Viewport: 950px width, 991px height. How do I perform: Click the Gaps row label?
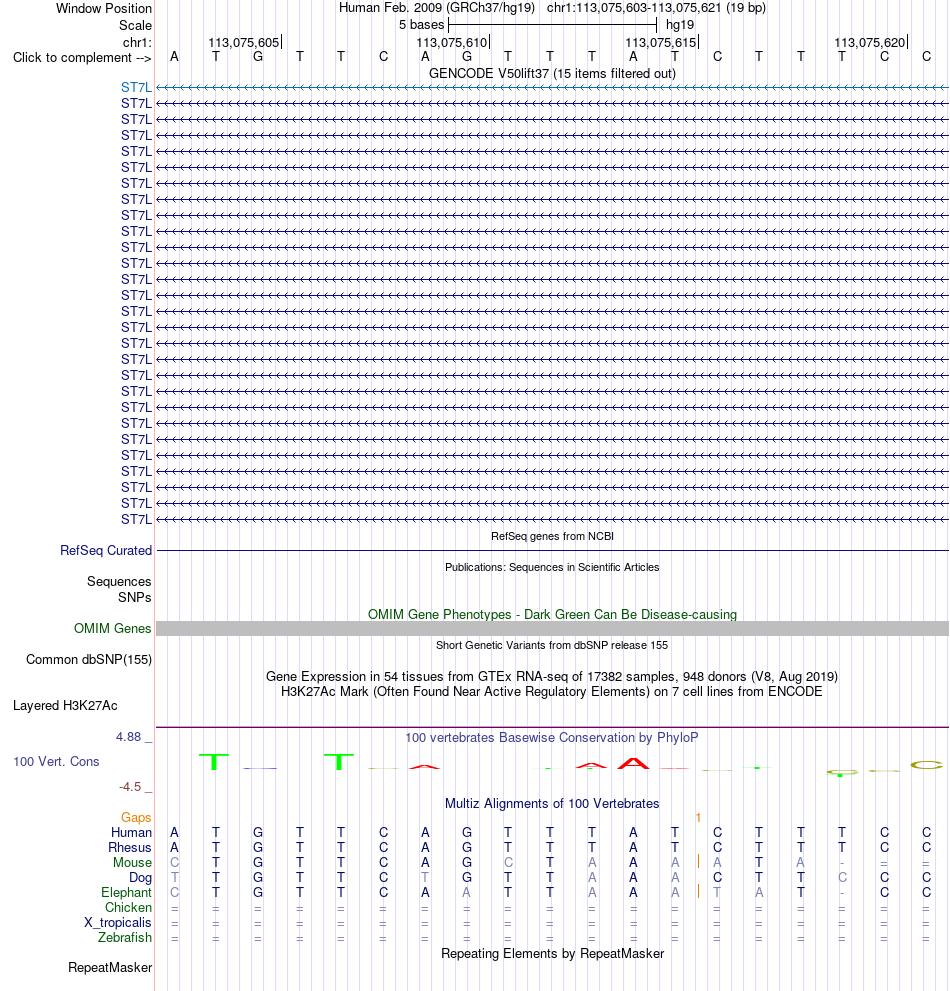(137, 818)
